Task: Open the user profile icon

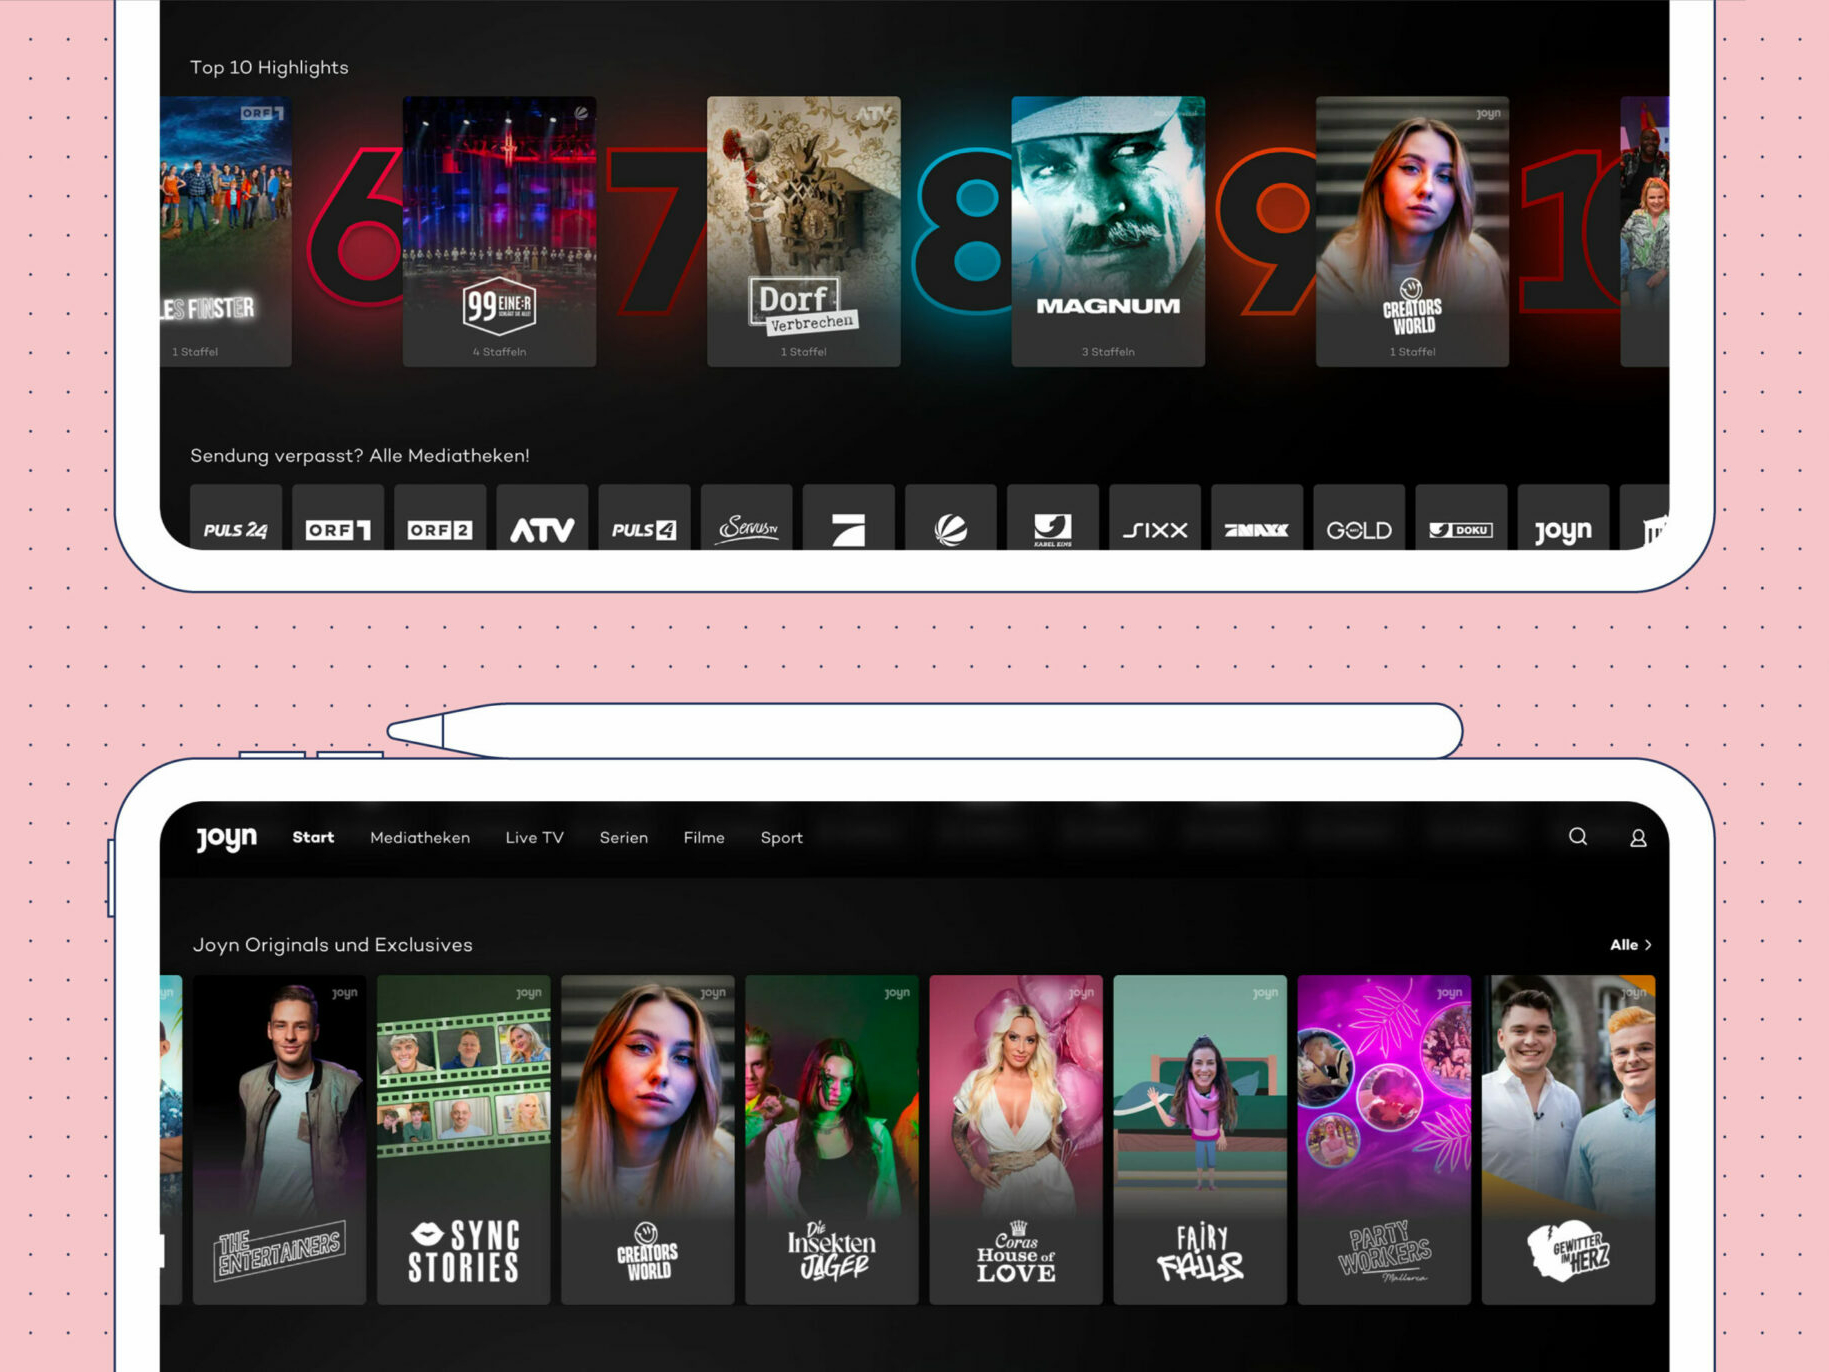Action: click(1637, 838)
